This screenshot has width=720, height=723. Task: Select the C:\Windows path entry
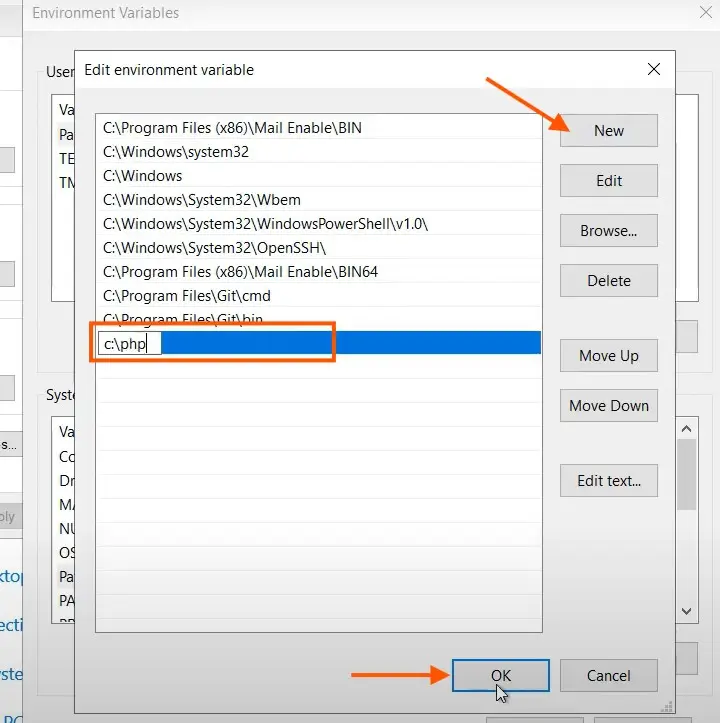pyautogui.click(x=319, y=176)
